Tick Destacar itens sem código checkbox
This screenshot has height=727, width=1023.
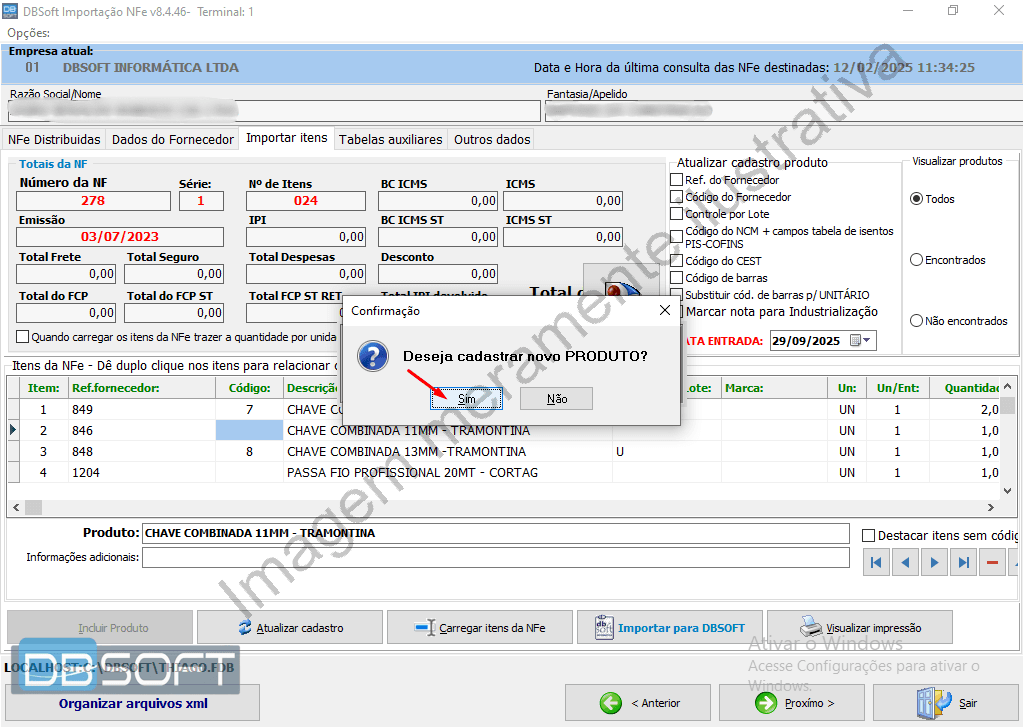coord(868,536)
